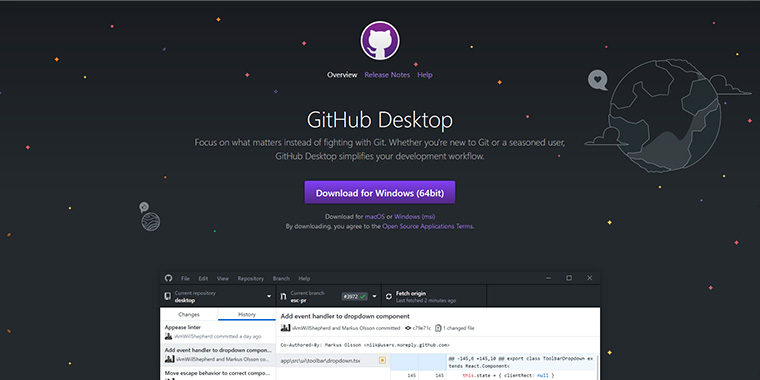Click the #3972 pull request badge
Viewport: 760px width, 380px height.
354,296
